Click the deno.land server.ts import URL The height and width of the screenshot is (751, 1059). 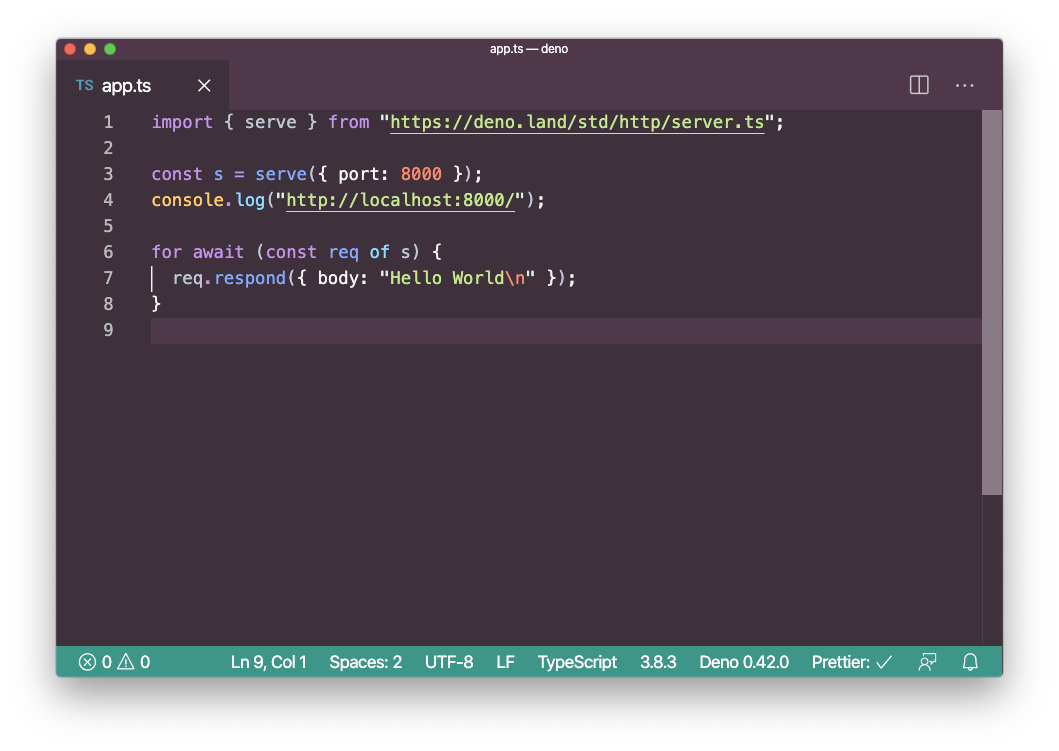tap(577, 122)
